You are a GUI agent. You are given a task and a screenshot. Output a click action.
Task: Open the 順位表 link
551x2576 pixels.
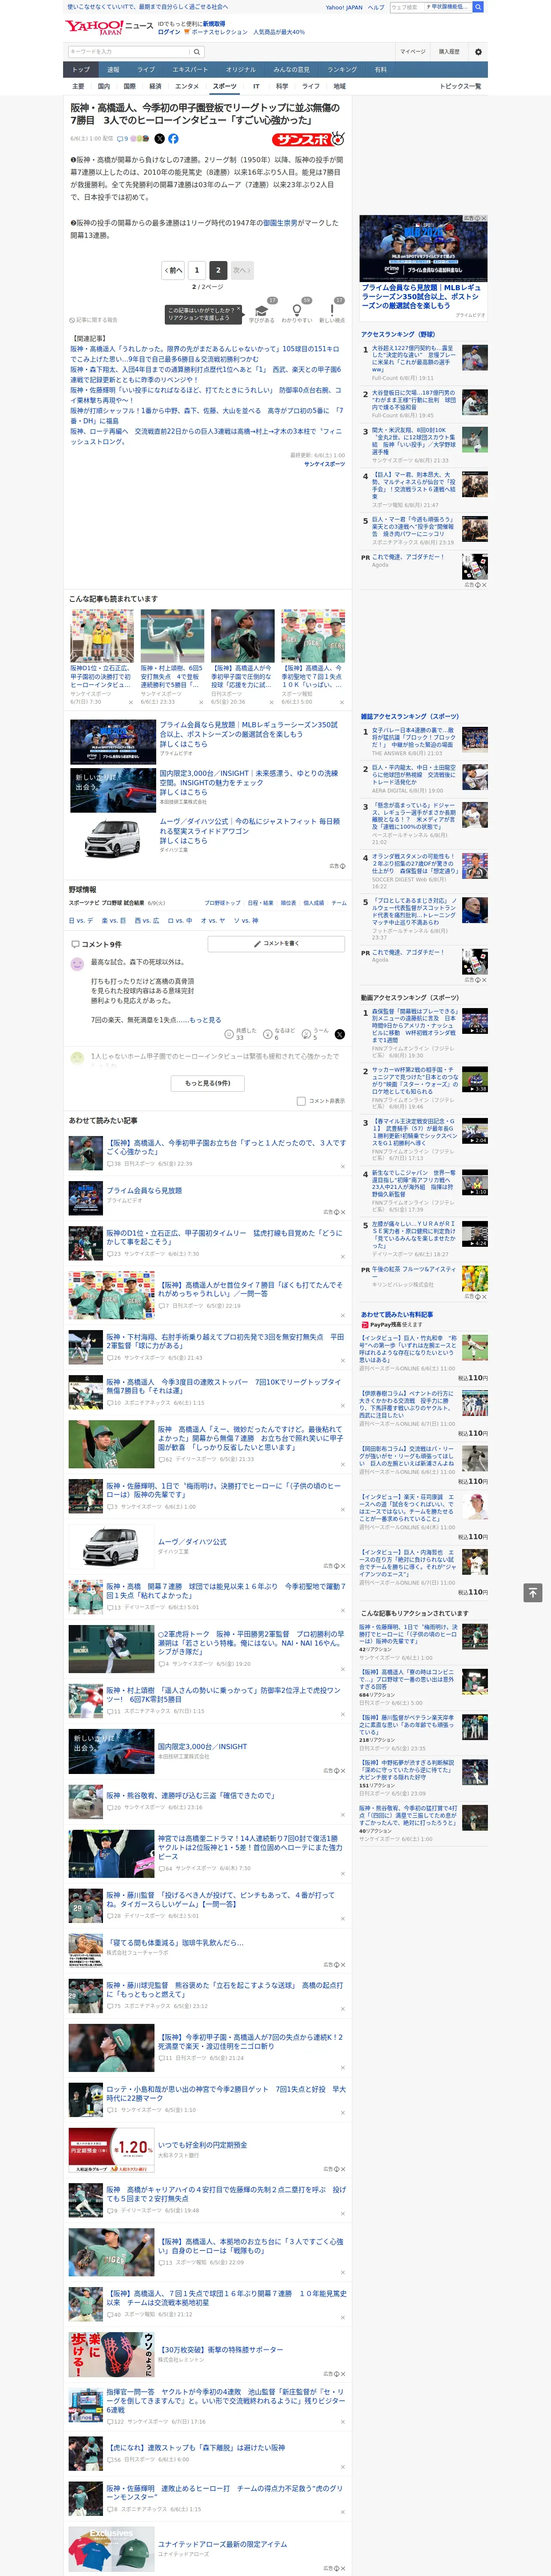point(288,902)
